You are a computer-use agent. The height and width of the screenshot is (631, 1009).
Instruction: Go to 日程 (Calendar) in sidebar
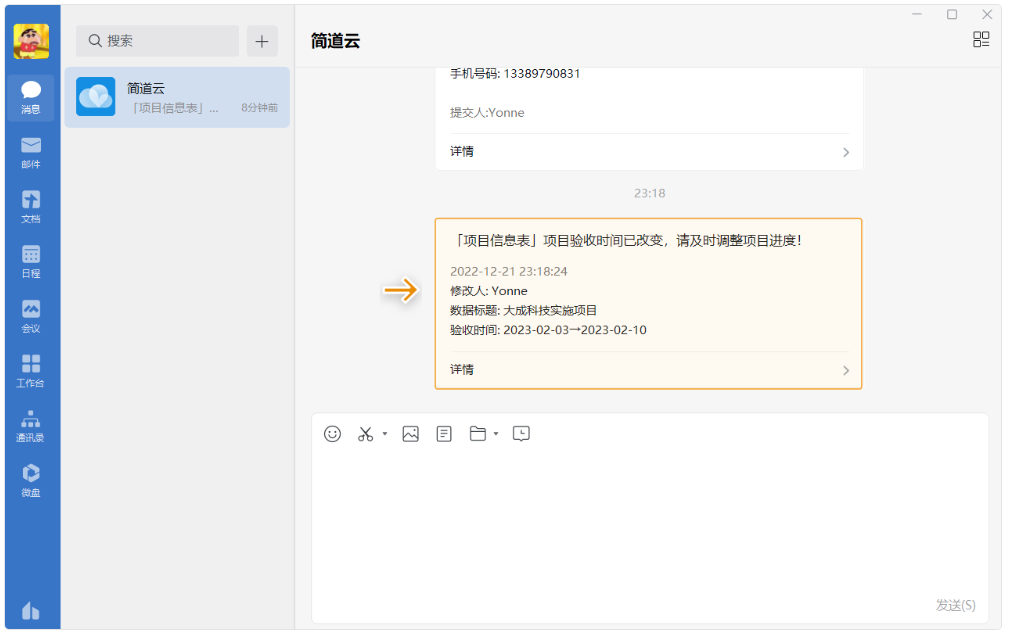point(31,261)
